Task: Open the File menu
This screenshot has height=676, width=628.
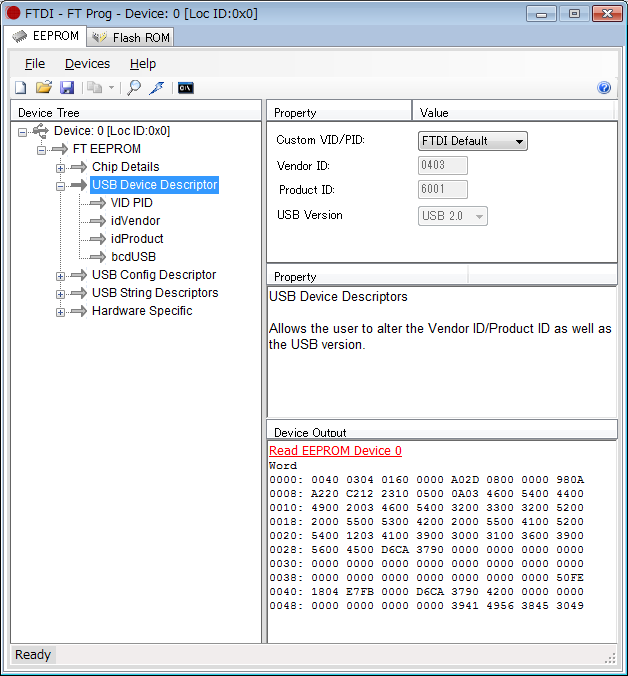Action: tap(34, 64)
